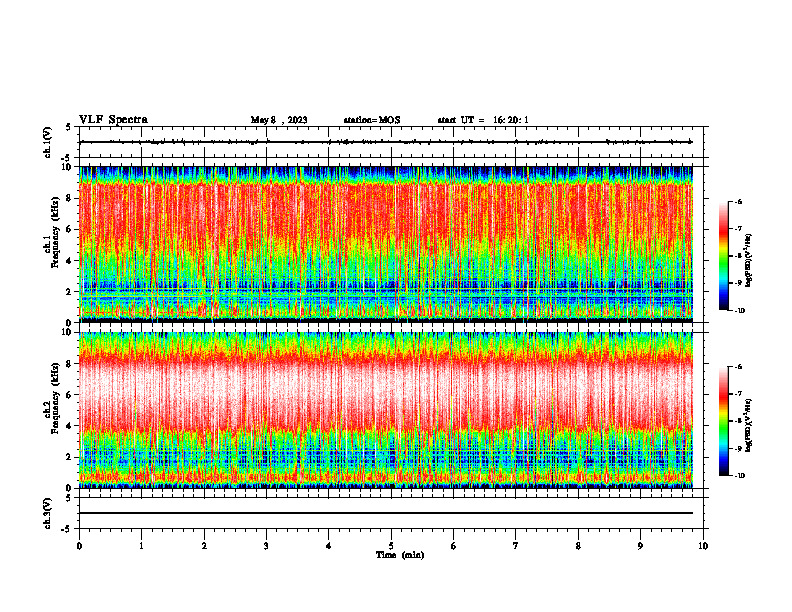Viewport: 792px width, 612px height.
Task: Click the "8" kHz tick on ch.1 spectrogram axis
Action: (x=70, y=198)
